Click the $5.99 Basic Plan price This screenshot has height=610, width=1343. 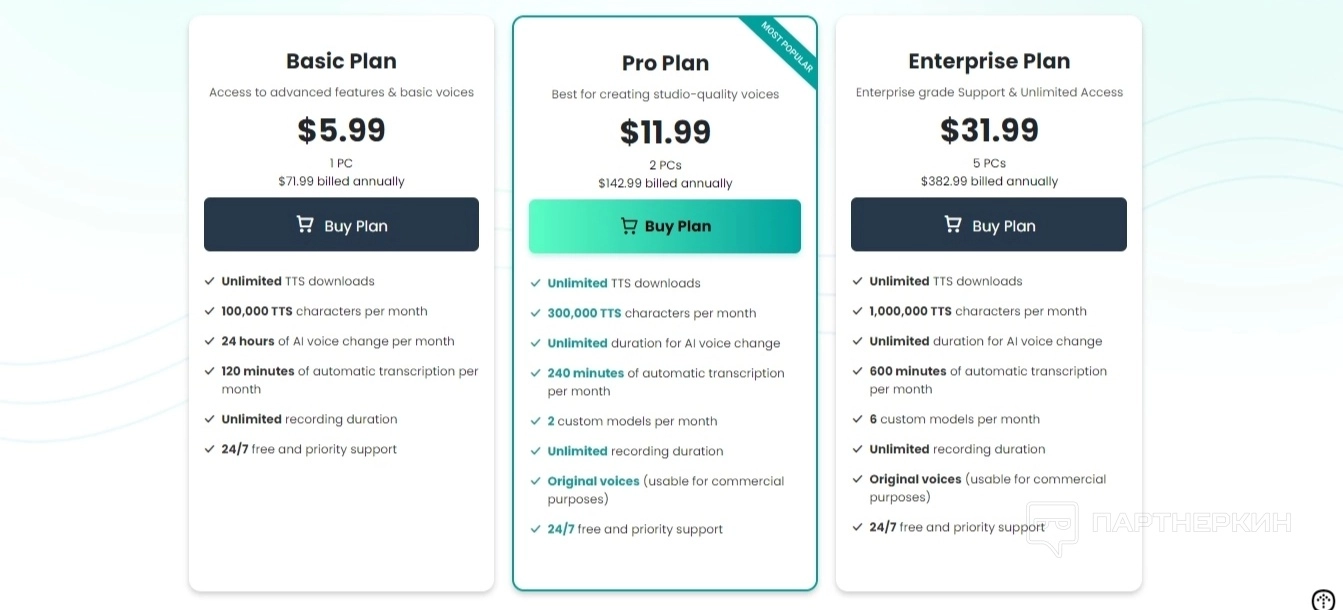[x=341, y=130]
